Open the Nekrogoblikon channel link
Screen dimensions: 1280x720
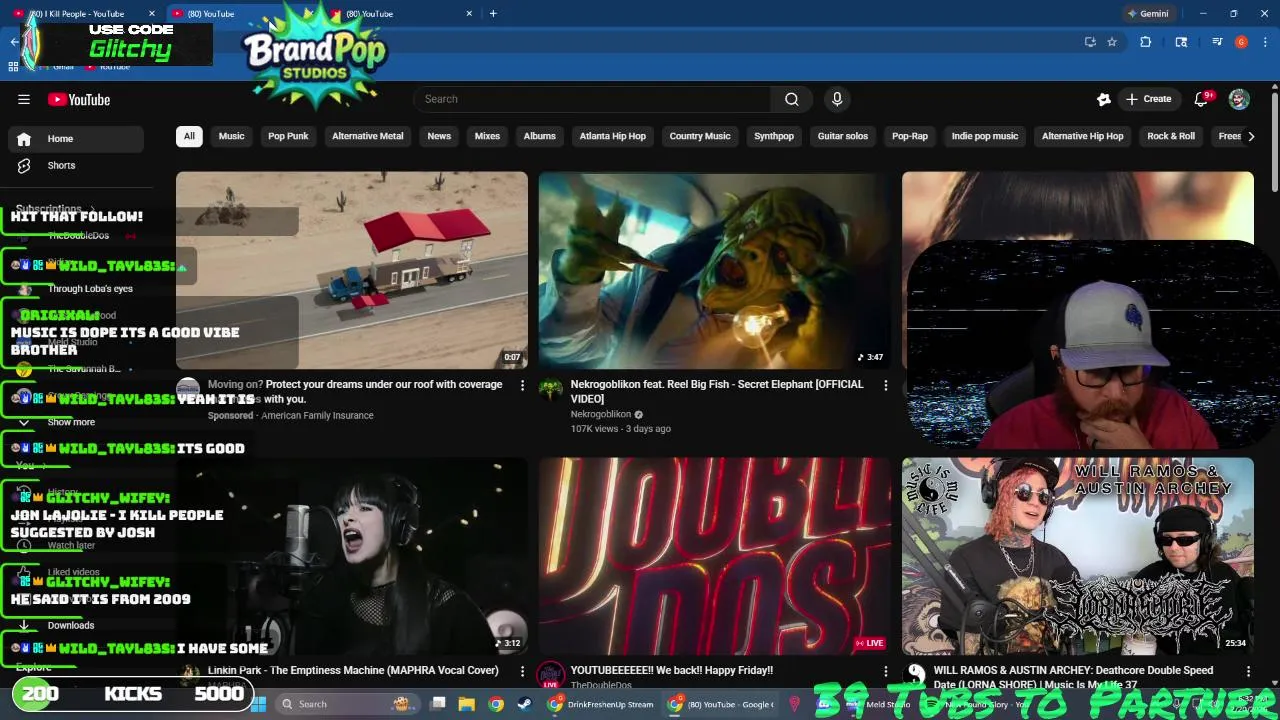pyautogui.click(x=600, y=414)
